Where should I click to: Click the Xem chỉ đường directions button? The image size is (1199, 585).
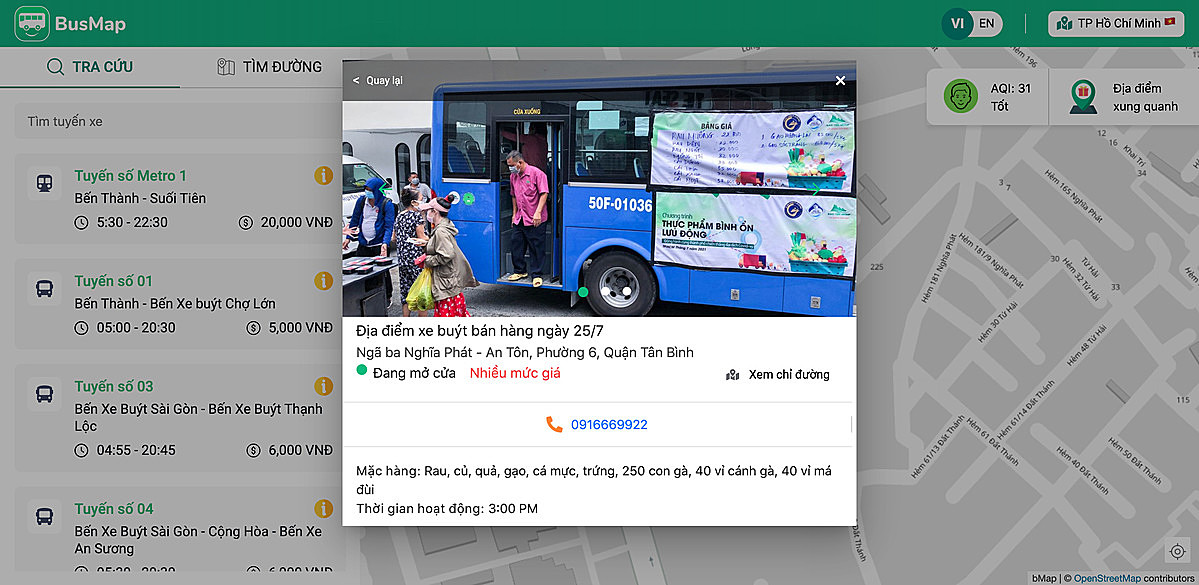pyautogui.click(x=789, y=374)
